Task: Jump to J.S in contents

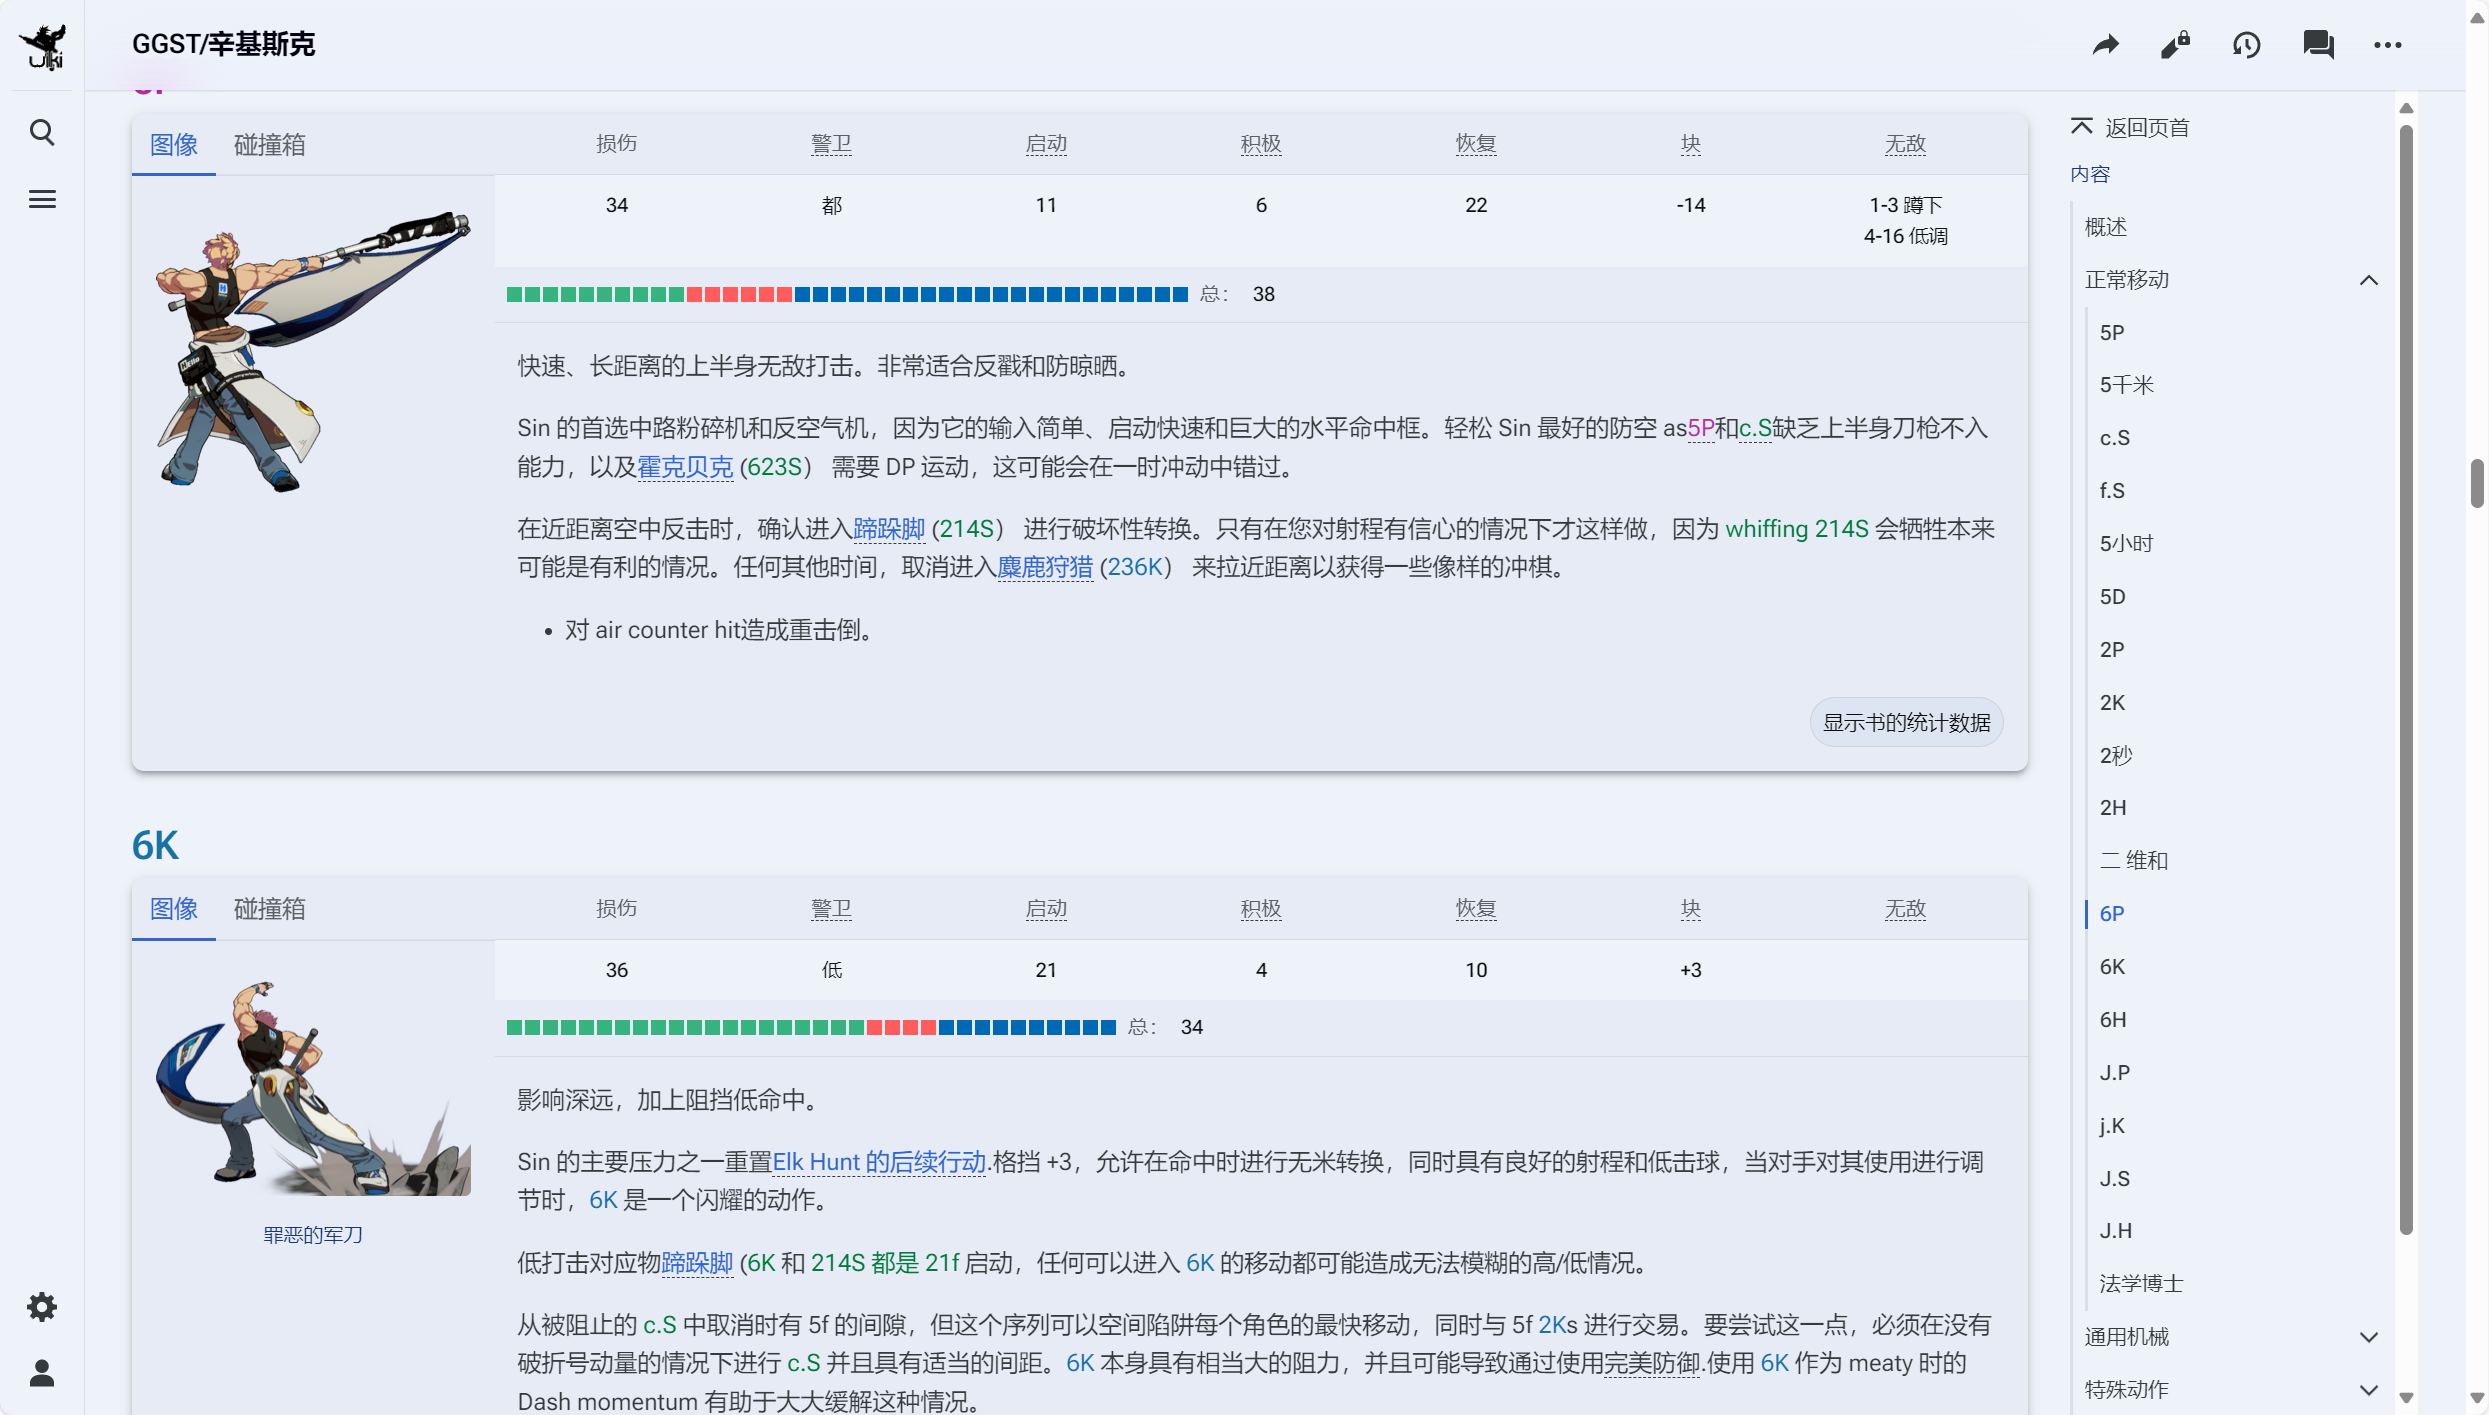Action: (2115, 1179)
